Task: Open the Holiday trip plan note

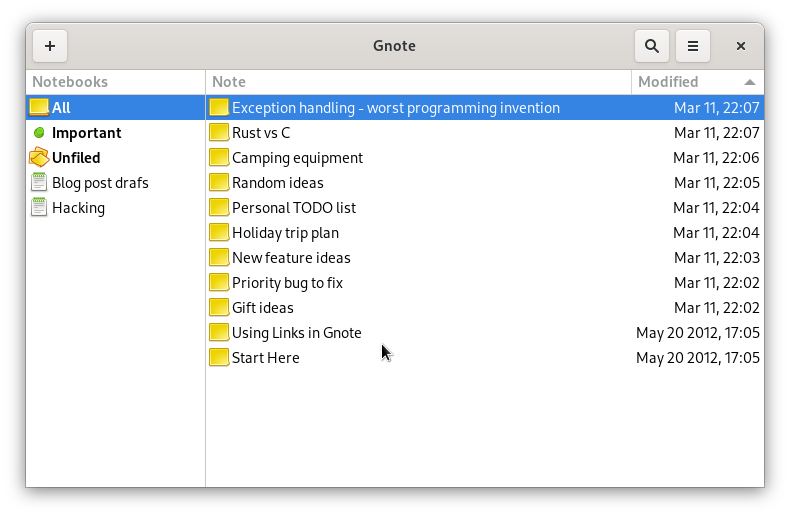Action: pyautogui.click(x=485, y=233)
